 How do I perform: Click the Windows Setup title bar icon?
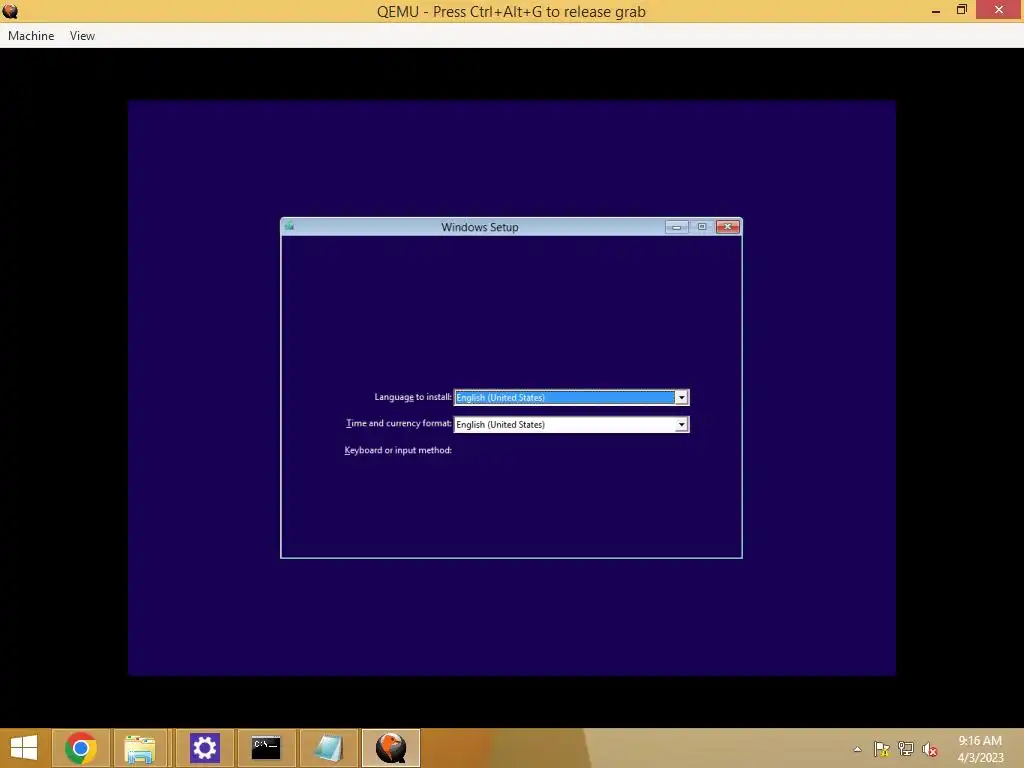click(x=289, y=227)
